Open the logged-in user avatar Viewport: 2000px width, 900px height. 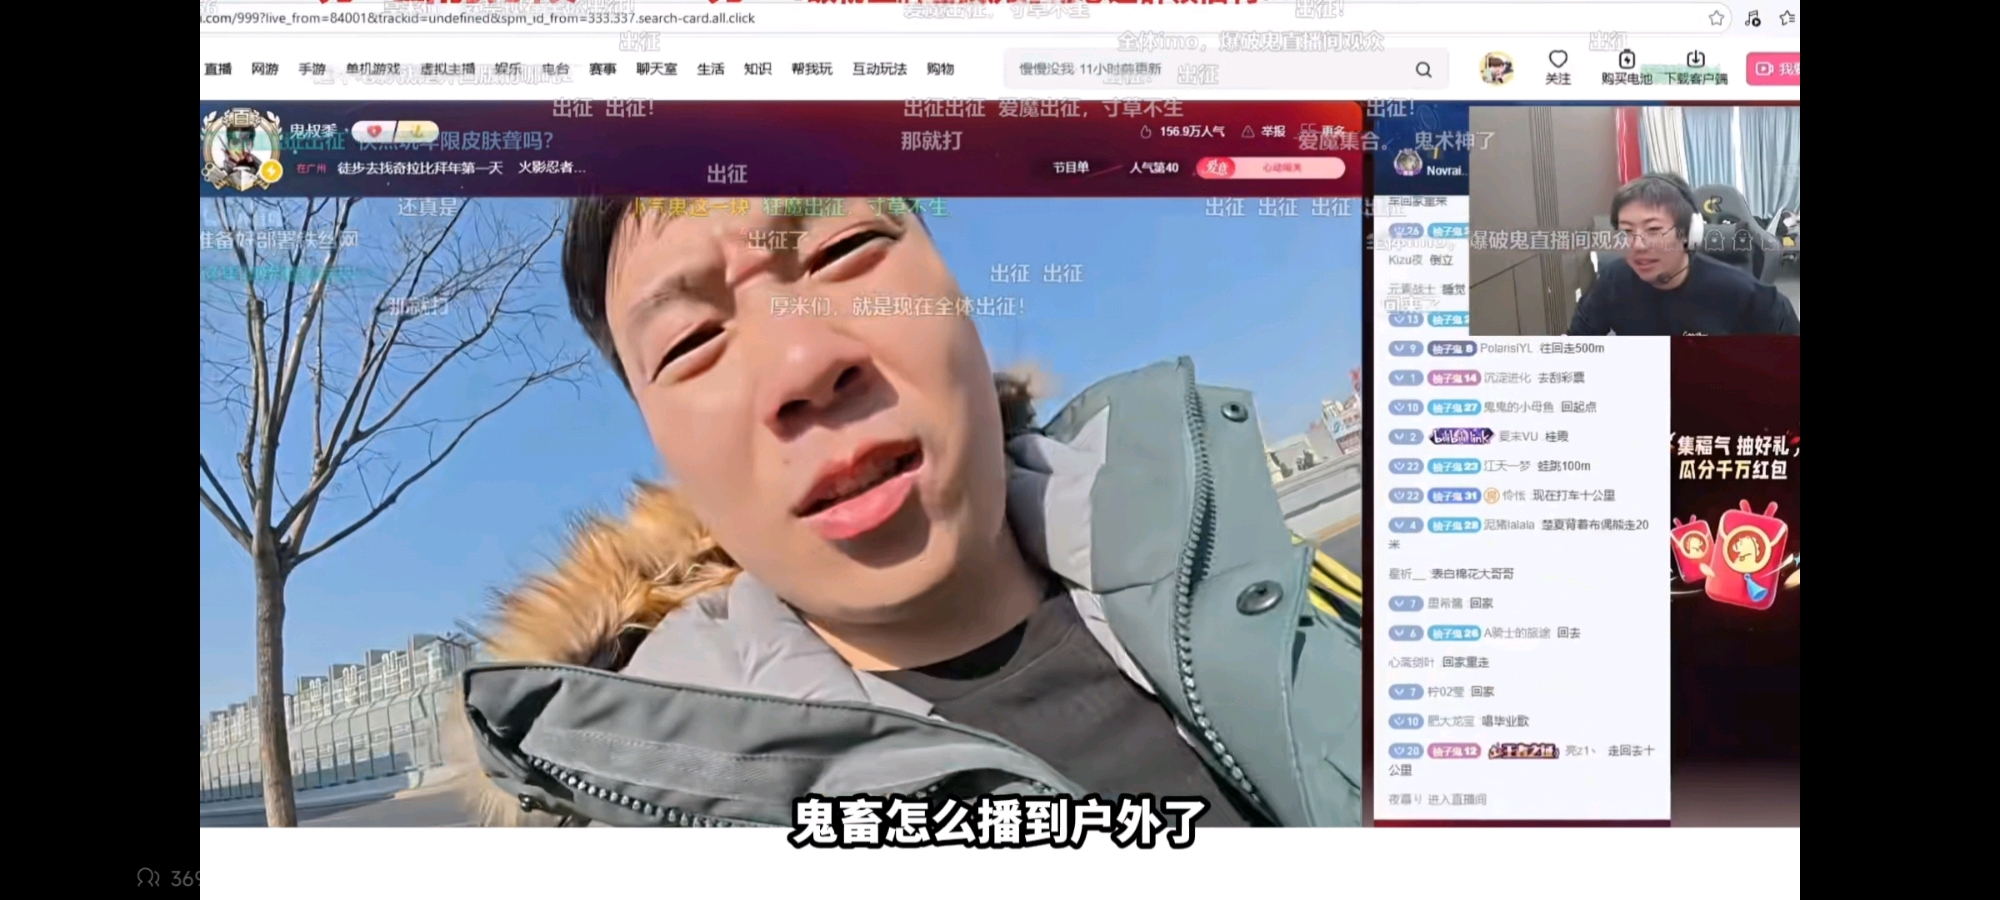(x=1496, y=68)
